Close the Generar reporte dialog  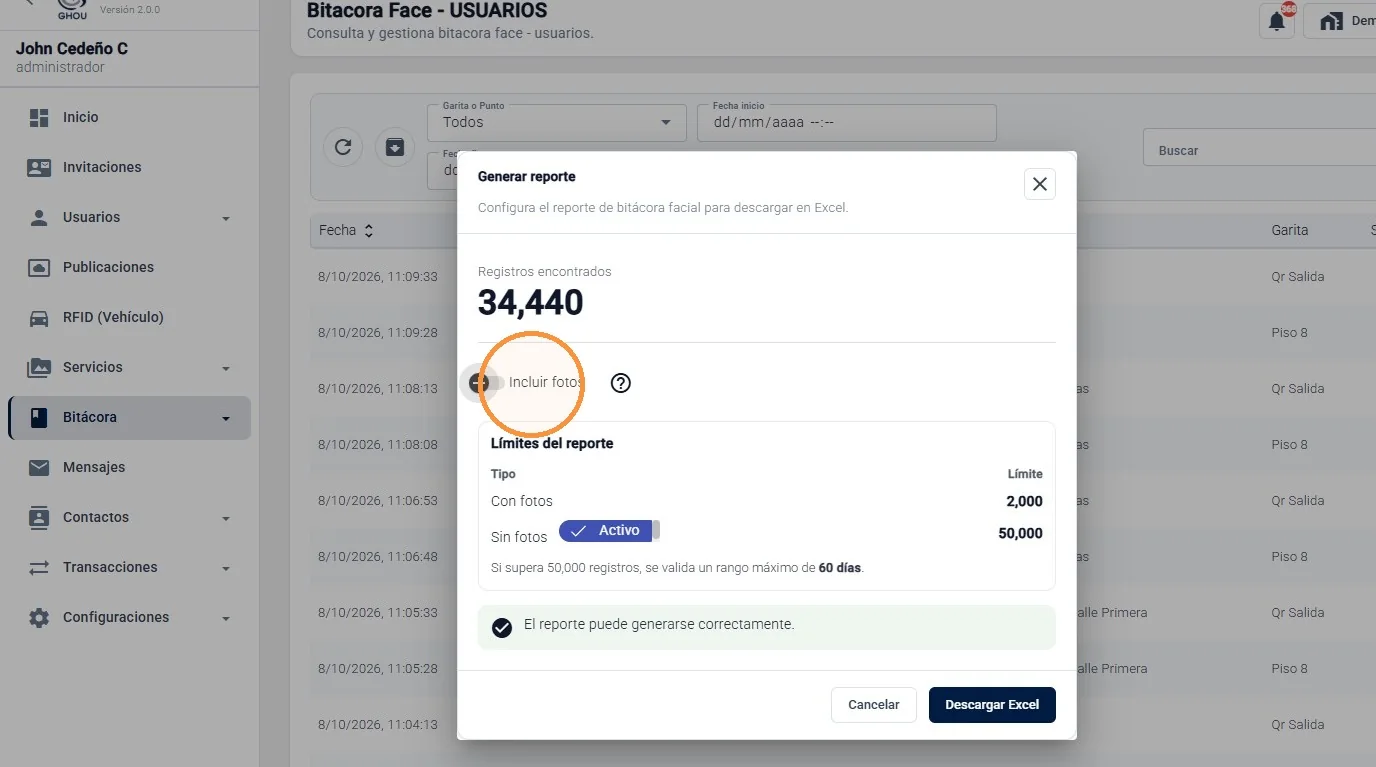pyautogui.click(x=1040, y=184)
